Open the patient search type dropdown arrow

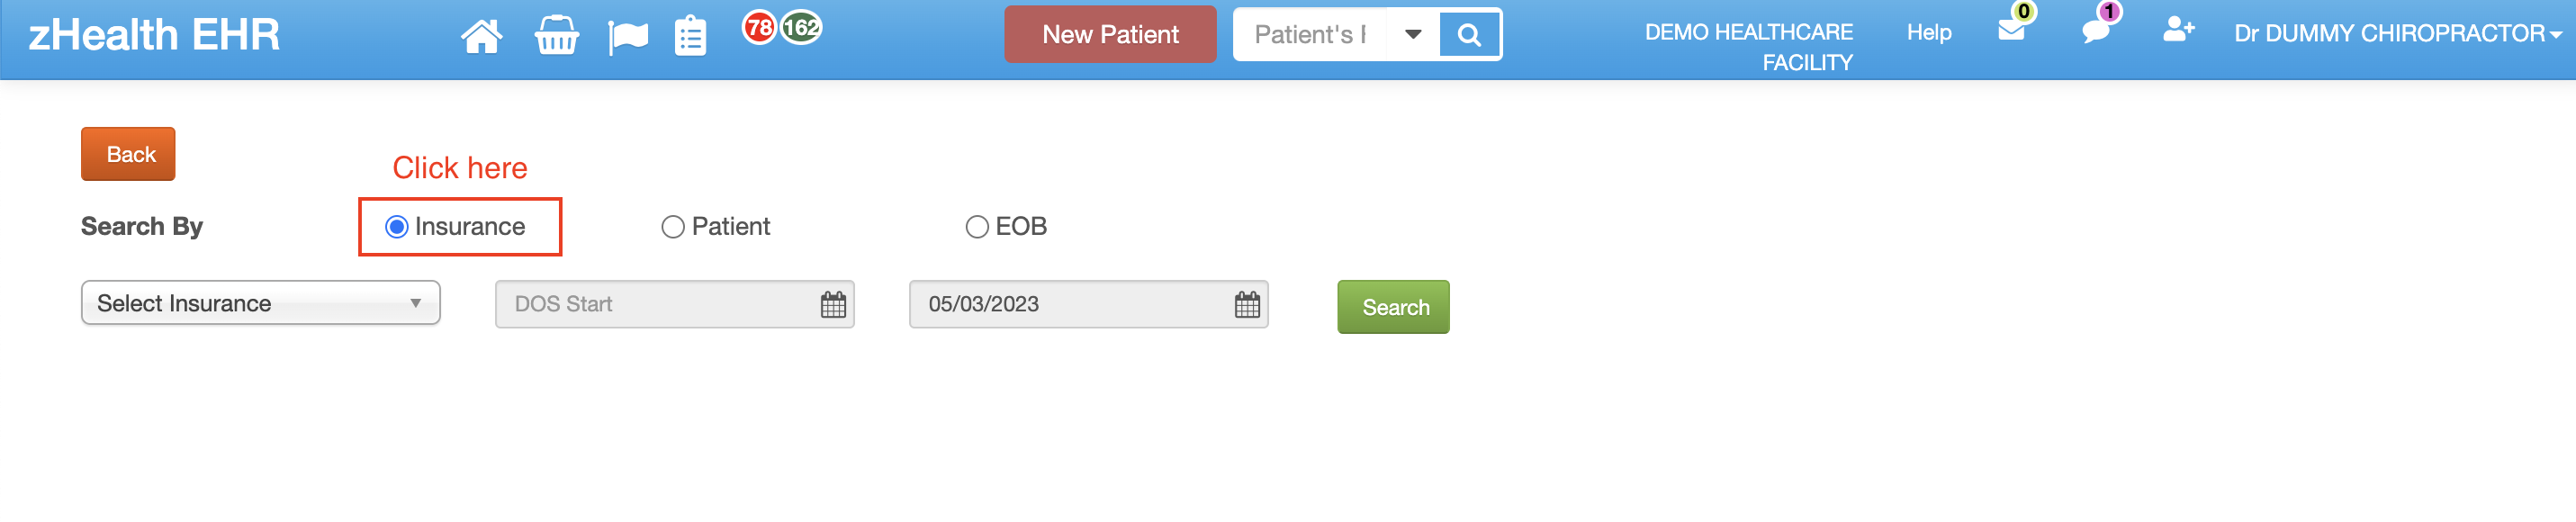coord(1413,35)
